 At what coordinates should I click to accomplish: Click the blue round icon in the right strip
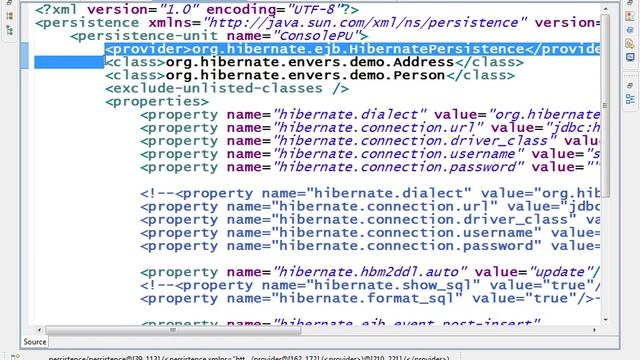pyautogui.click(x=630, y=30)
